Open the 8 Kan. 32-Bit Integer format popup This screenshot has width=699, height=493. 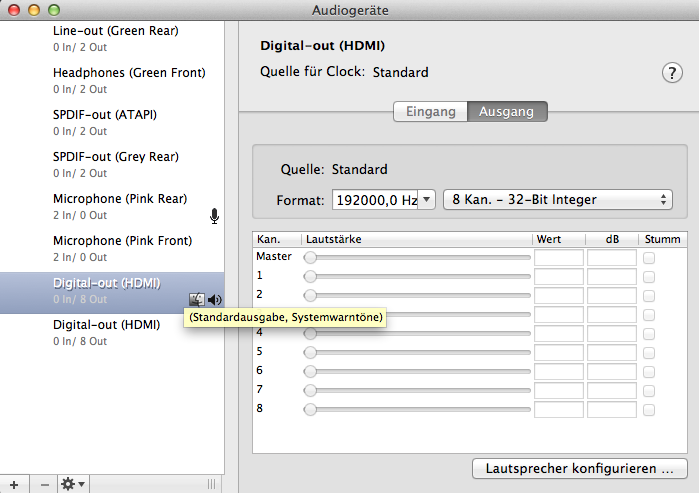(558, 200)
